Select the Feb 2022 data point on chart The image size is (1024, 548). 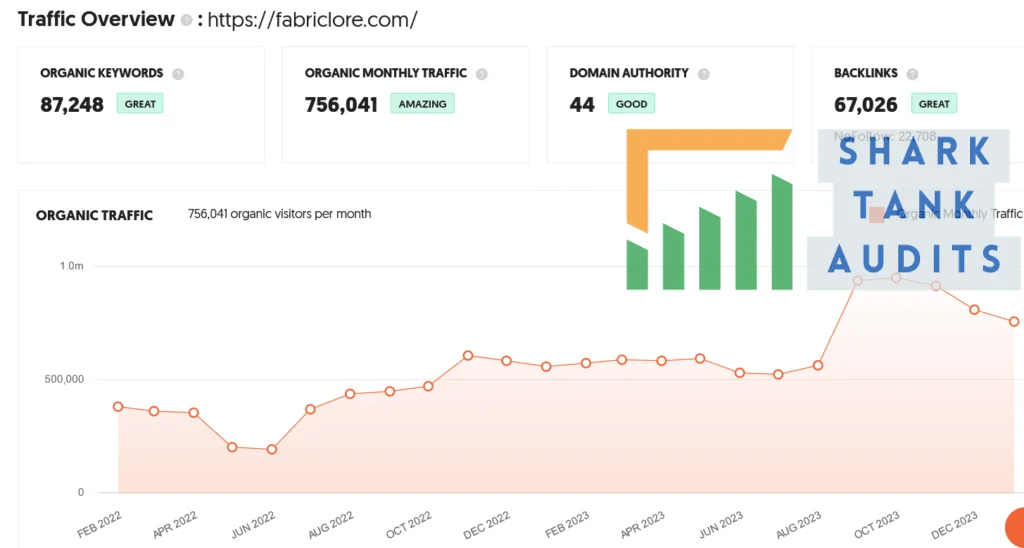pos(118,406)
